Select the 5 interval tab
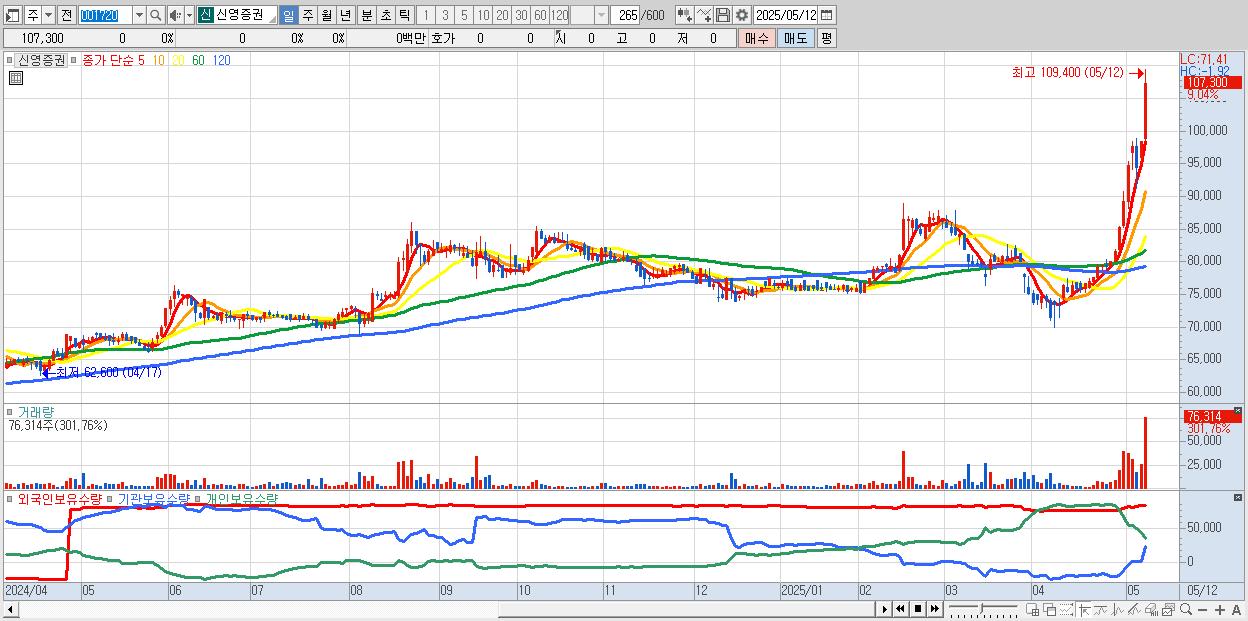Viewport: 1248px width, 621px height. (x=464, y=16)
